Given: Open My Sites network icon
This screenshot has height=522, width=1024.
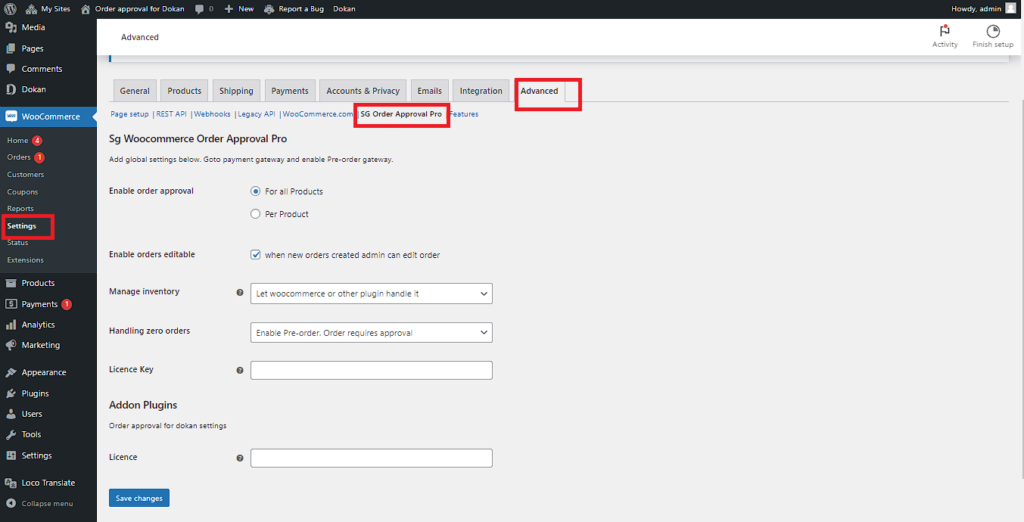Looking at the screenshot, I should 31,9.
